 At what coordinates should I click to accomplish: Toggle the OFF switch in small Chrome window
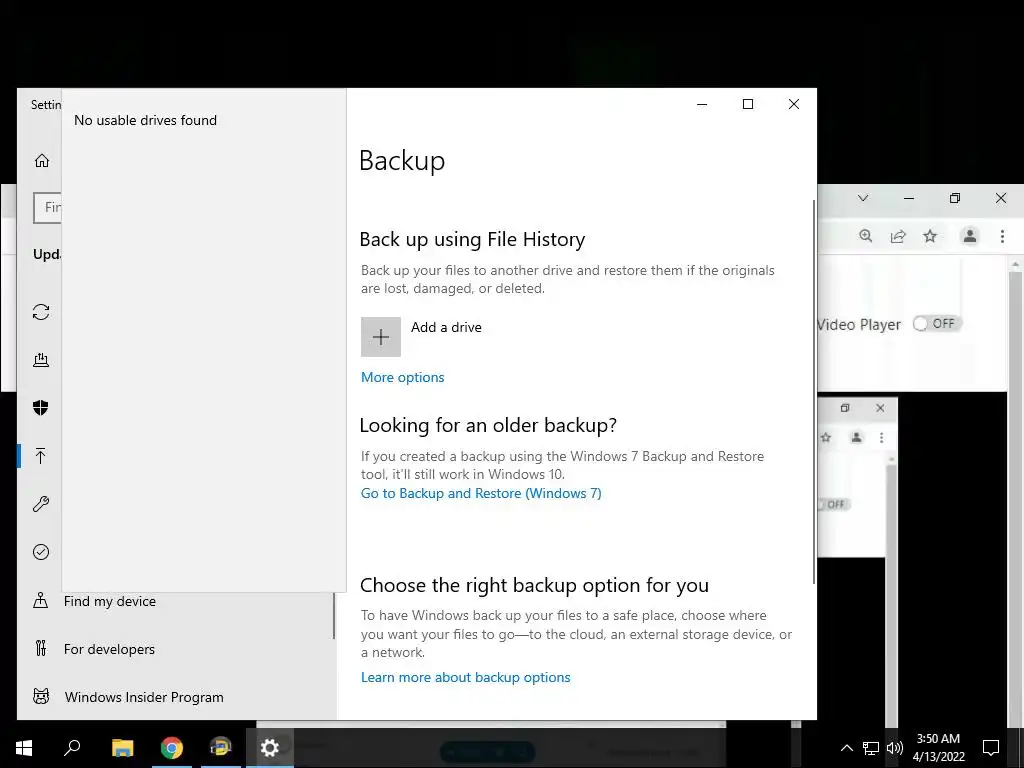[834, 504]
